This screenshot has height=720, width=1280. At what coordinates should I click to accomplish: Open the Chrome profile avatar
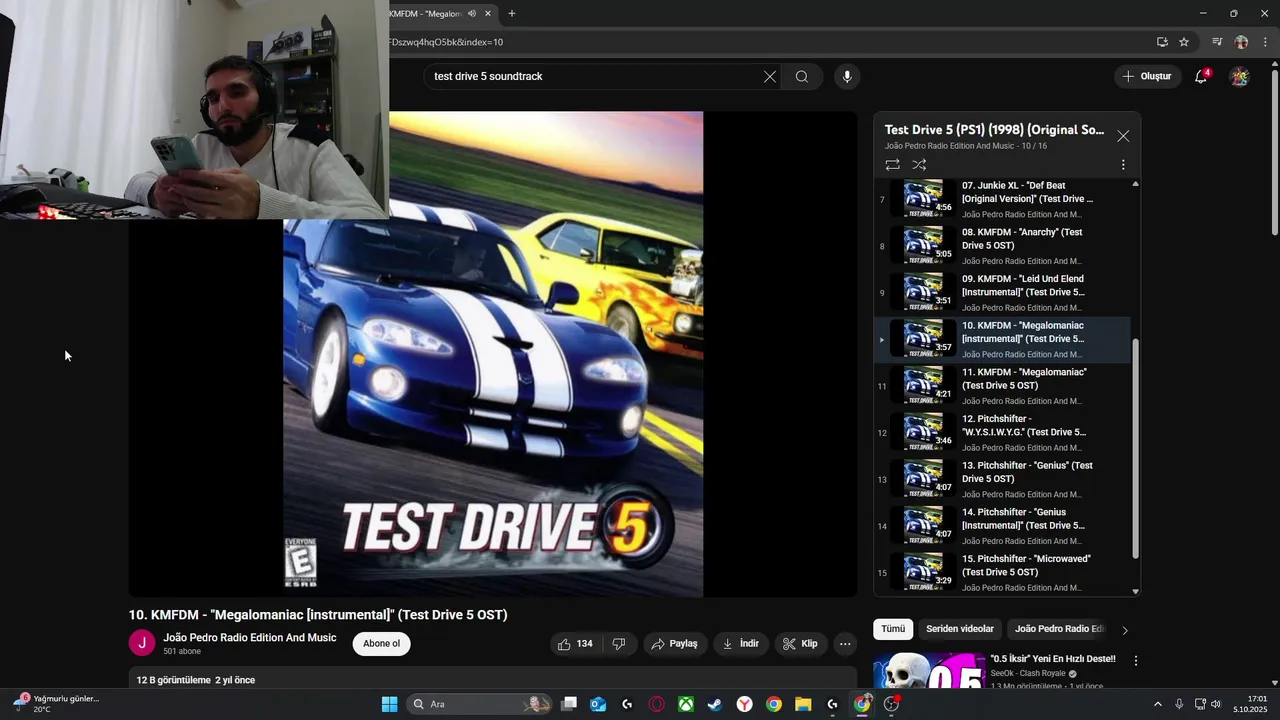tap(1241, 42)
